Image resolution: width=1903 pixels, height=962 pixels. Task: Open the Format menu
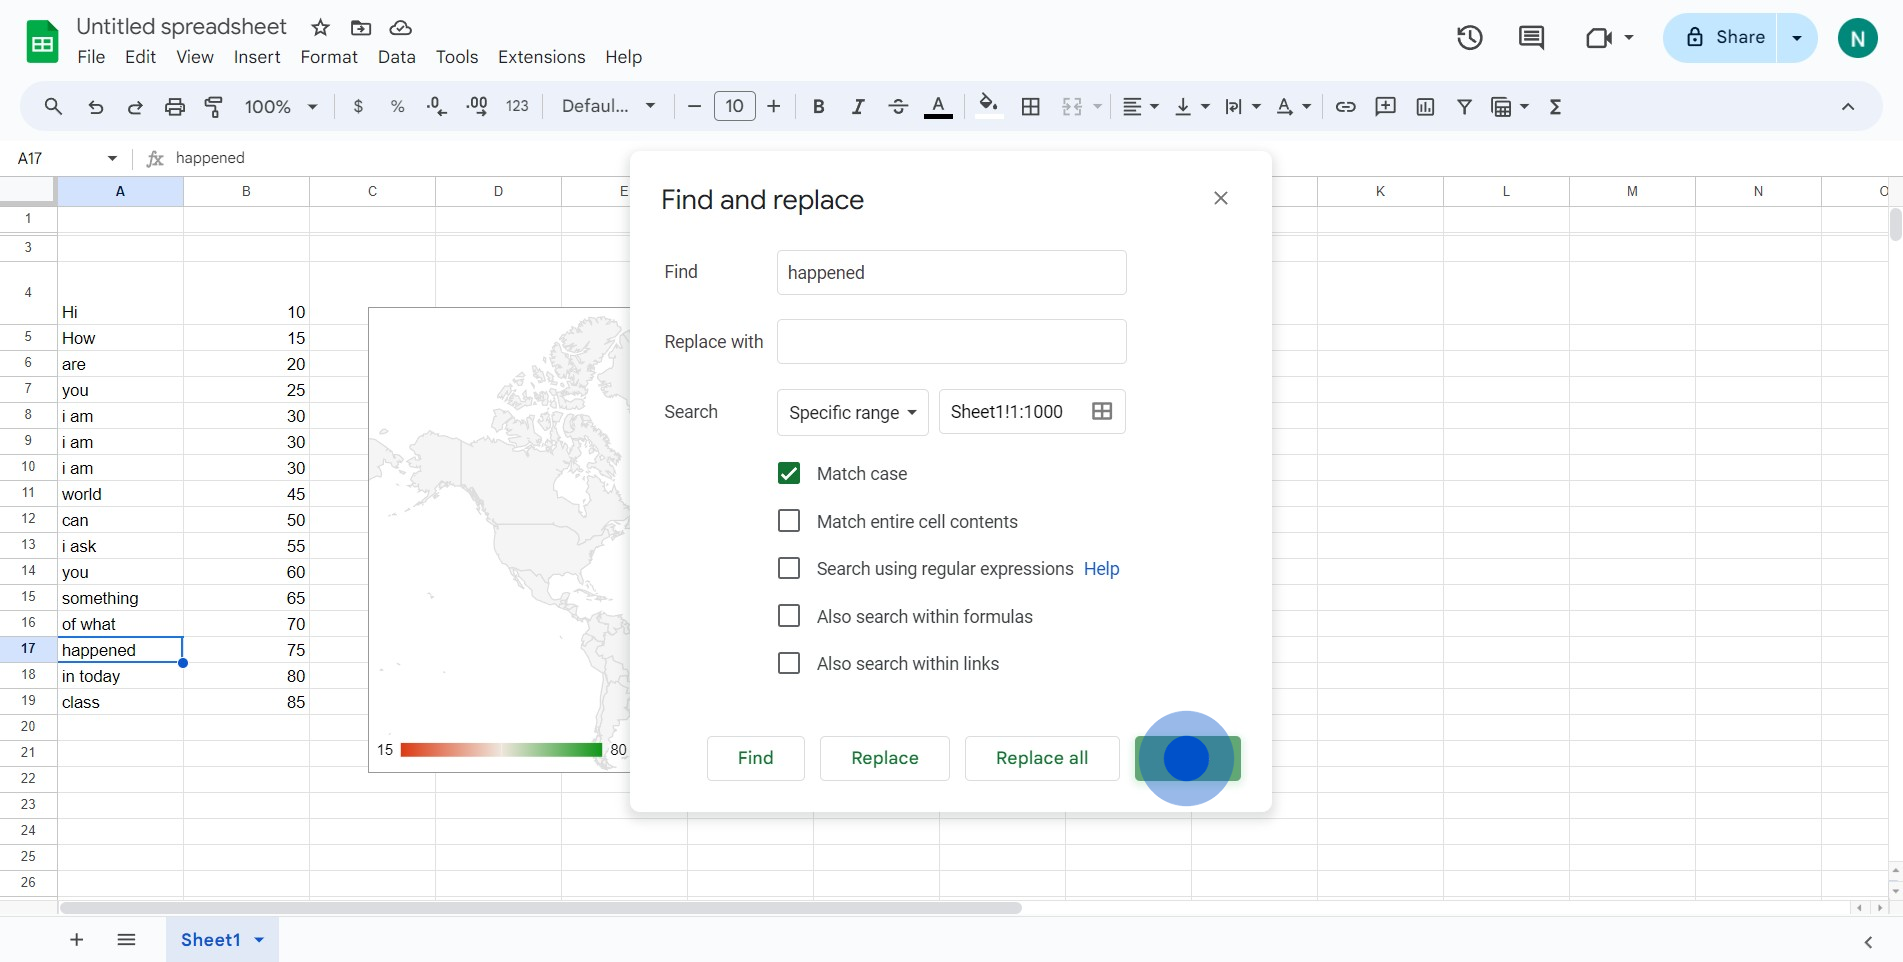[329, 57]
